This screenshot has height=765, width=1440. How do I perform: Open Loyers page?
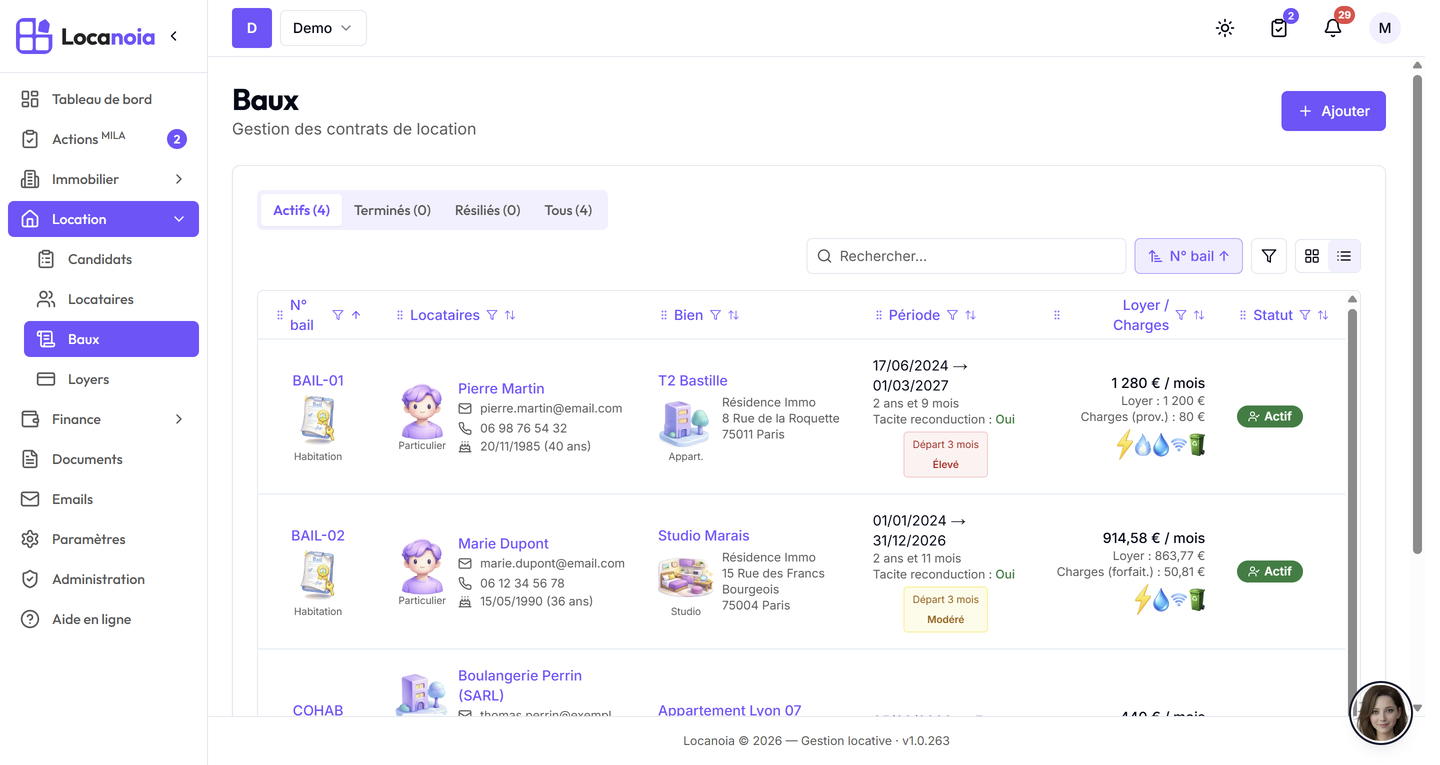click(111, 379)
